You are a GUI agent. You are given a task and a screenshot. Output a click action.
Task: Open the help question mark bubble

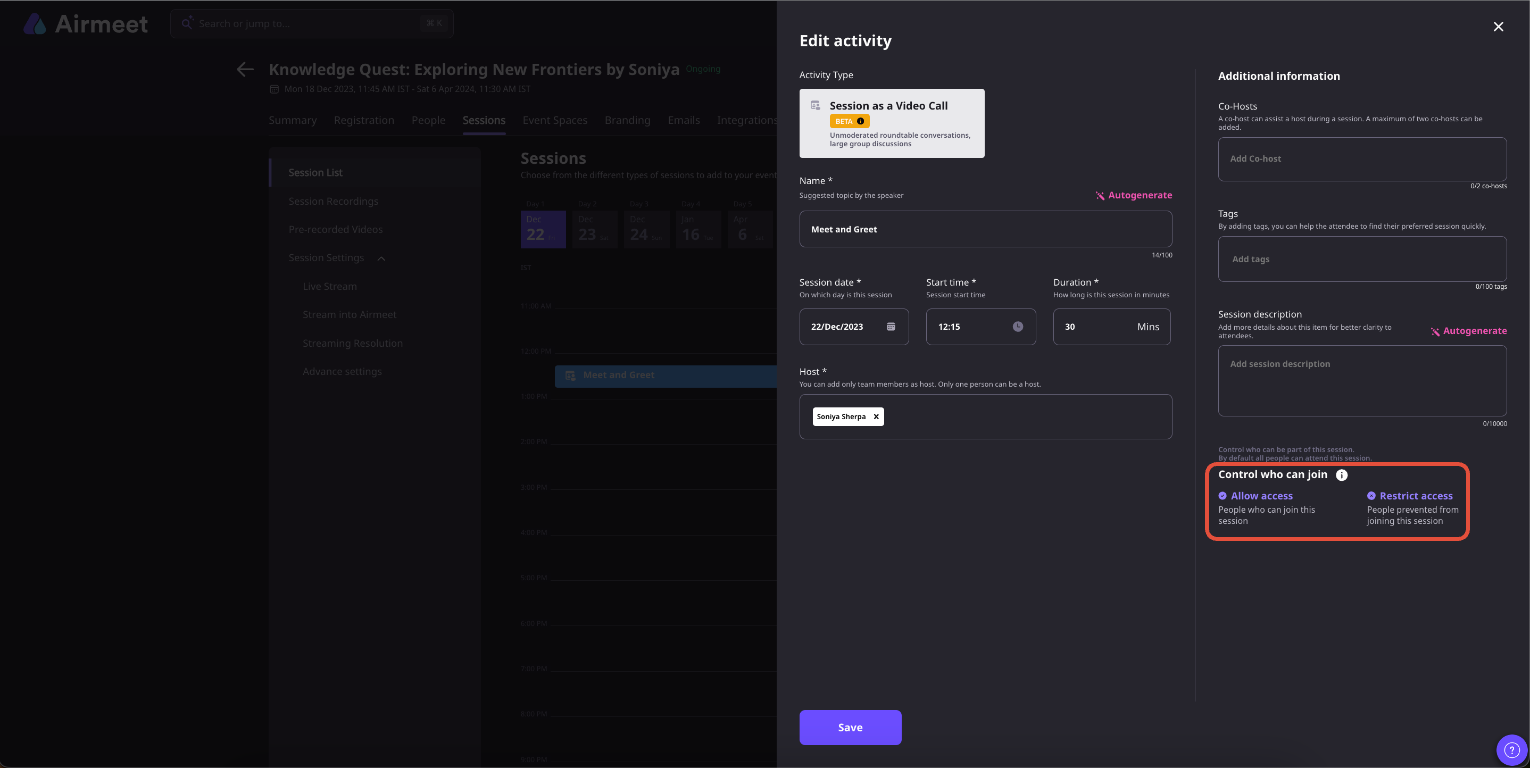[1511, 749]
